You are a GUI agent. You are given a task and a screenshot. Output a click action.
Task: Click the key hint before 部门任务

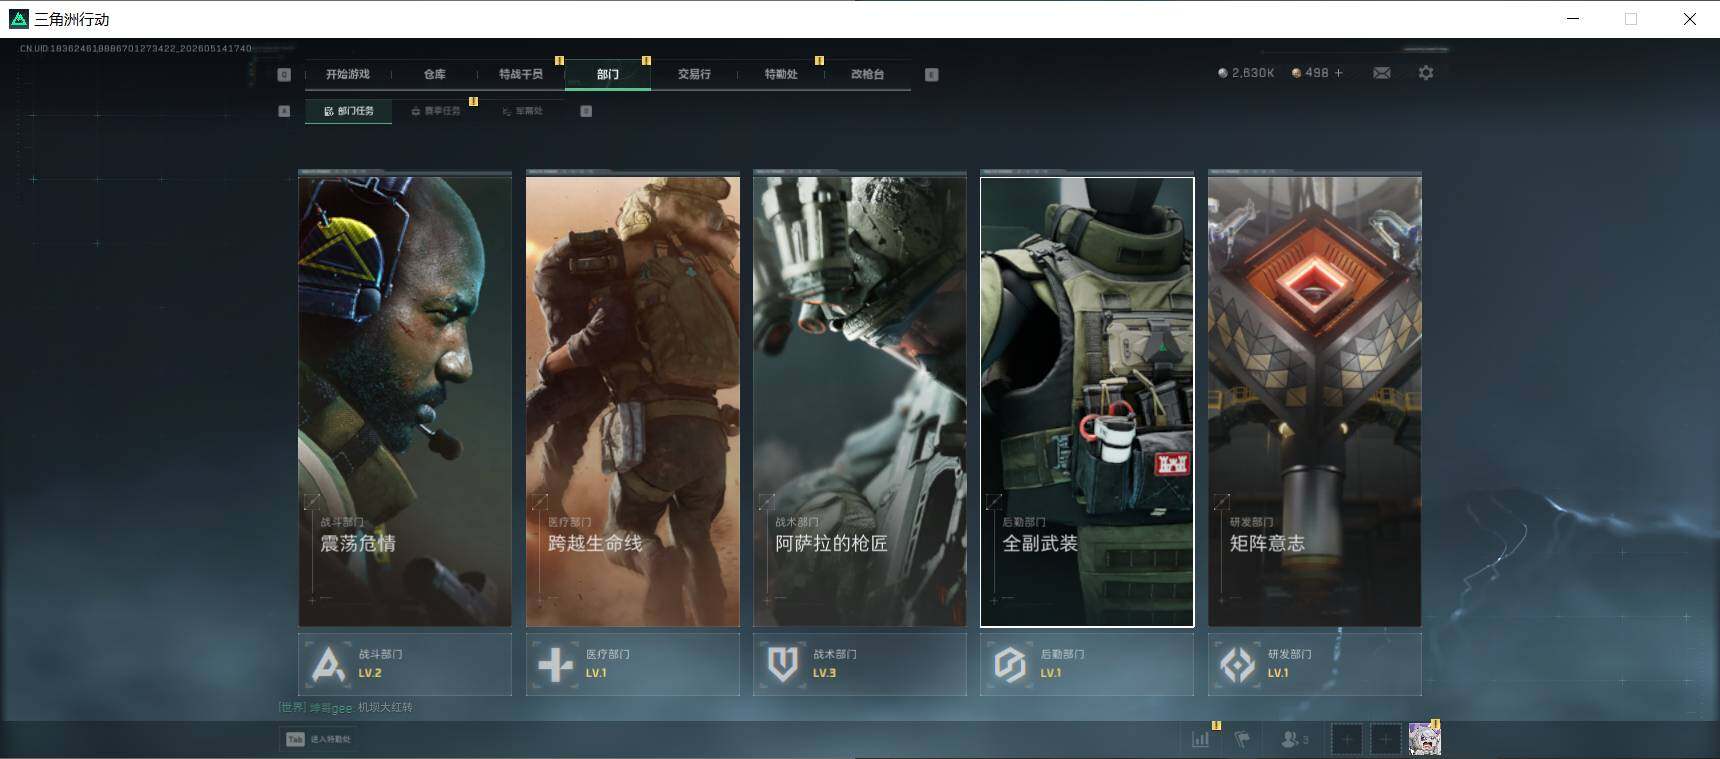(284, 111)
